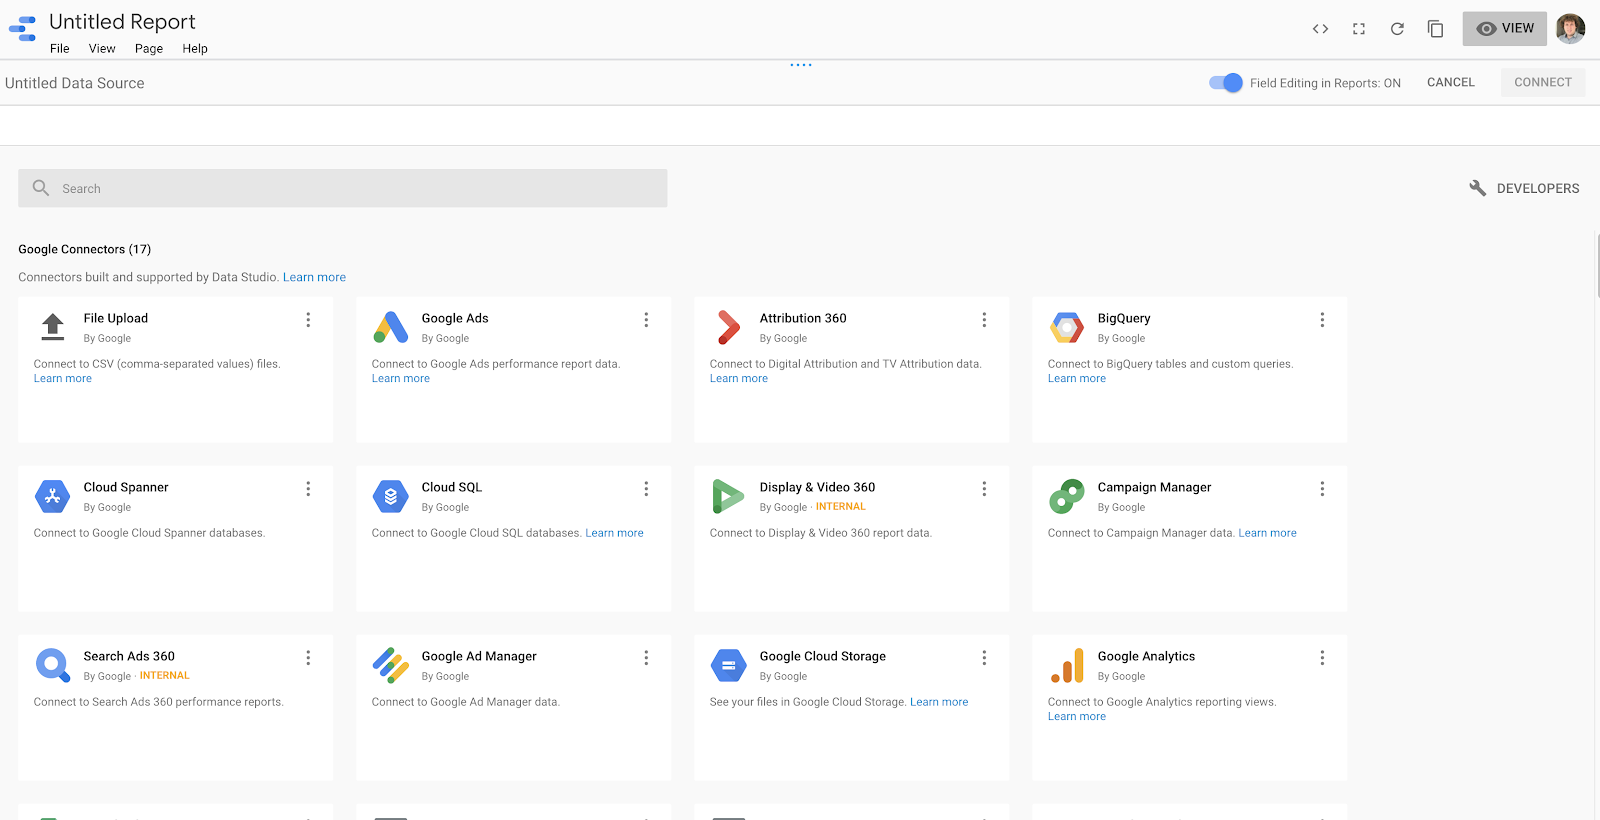The image size is (1600, 820).
Task: Toggle Field Editing in Reports switch
Action: [1225, 83]
